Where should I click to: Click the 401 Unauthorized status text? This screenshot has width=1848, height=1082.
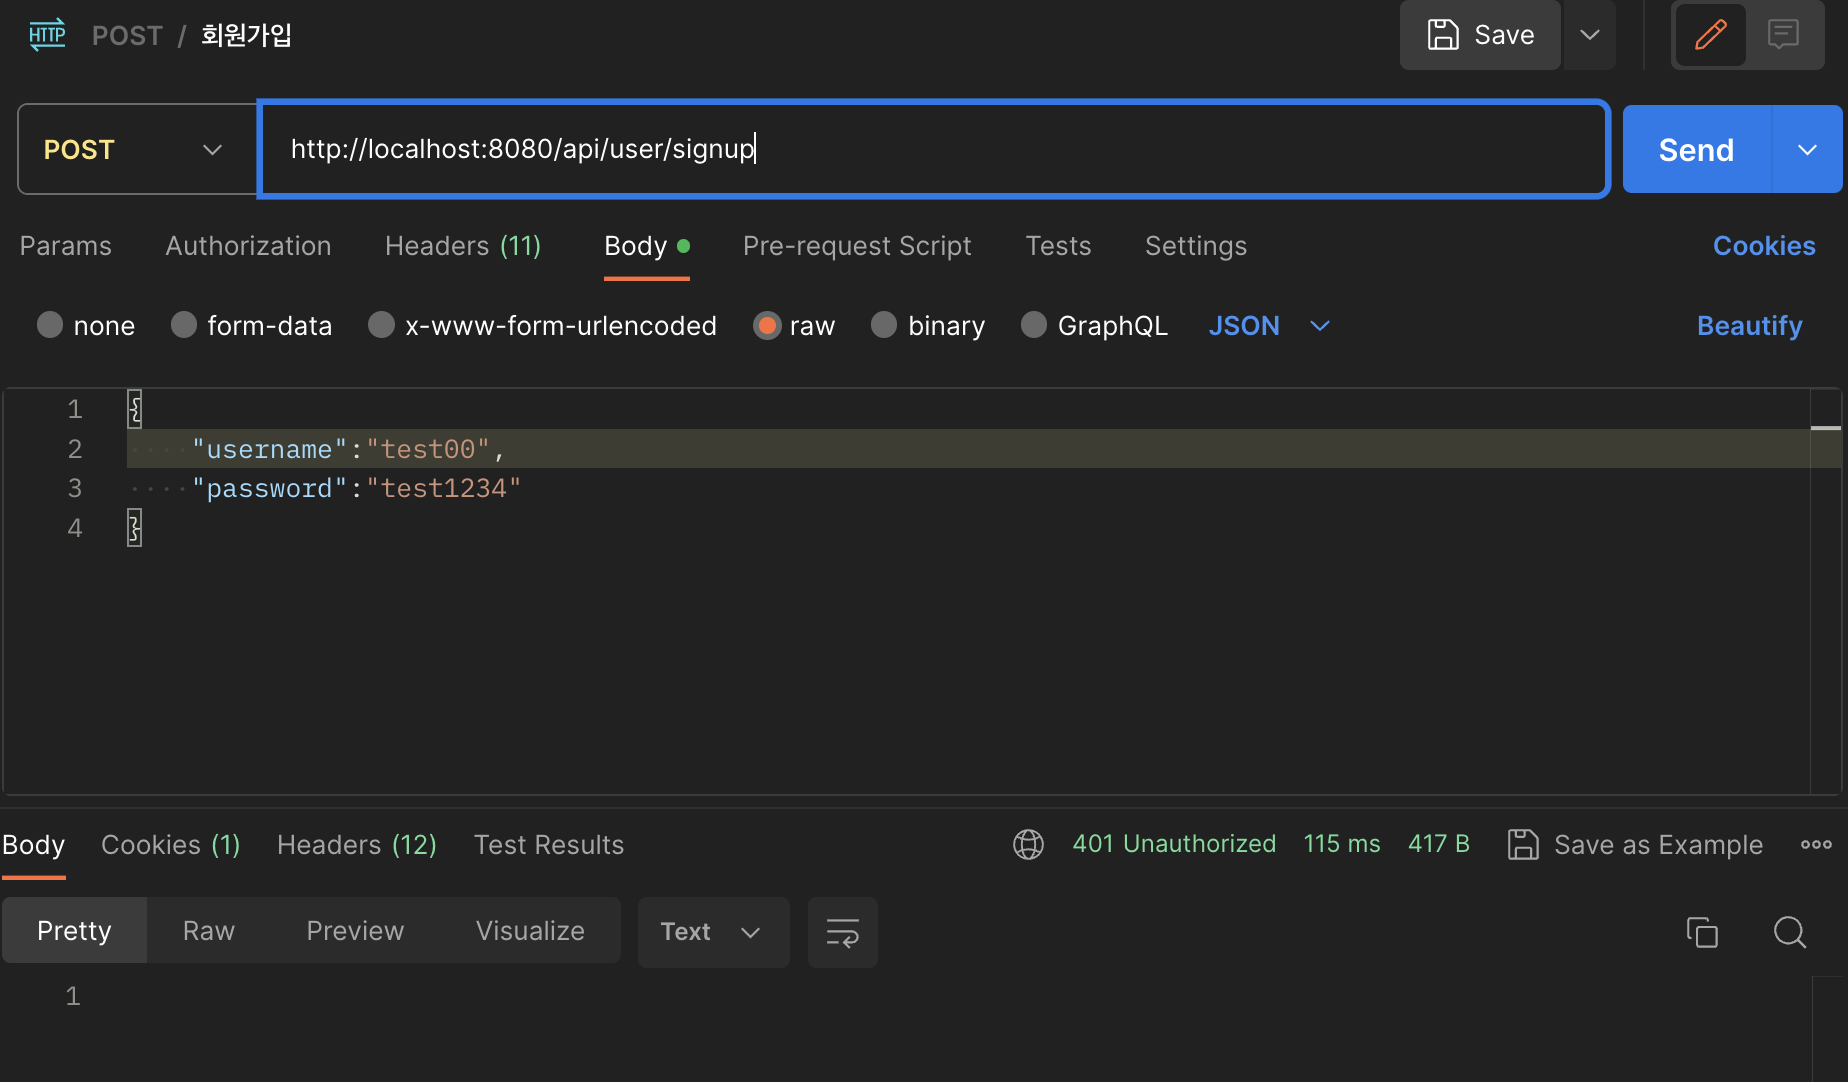(x=1174, y=844)
